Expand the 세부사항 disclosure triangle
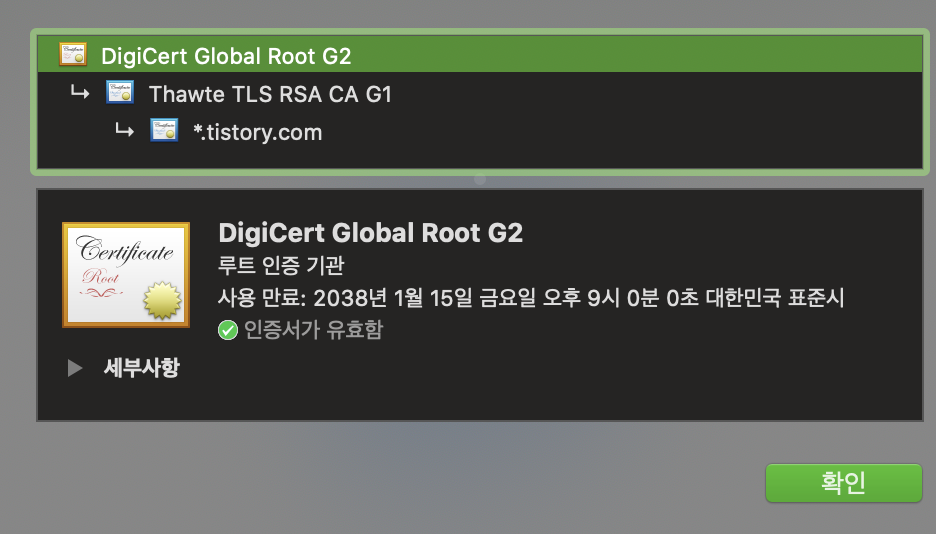The height and width of the screenshot is (534, 936). coord(75,368)
